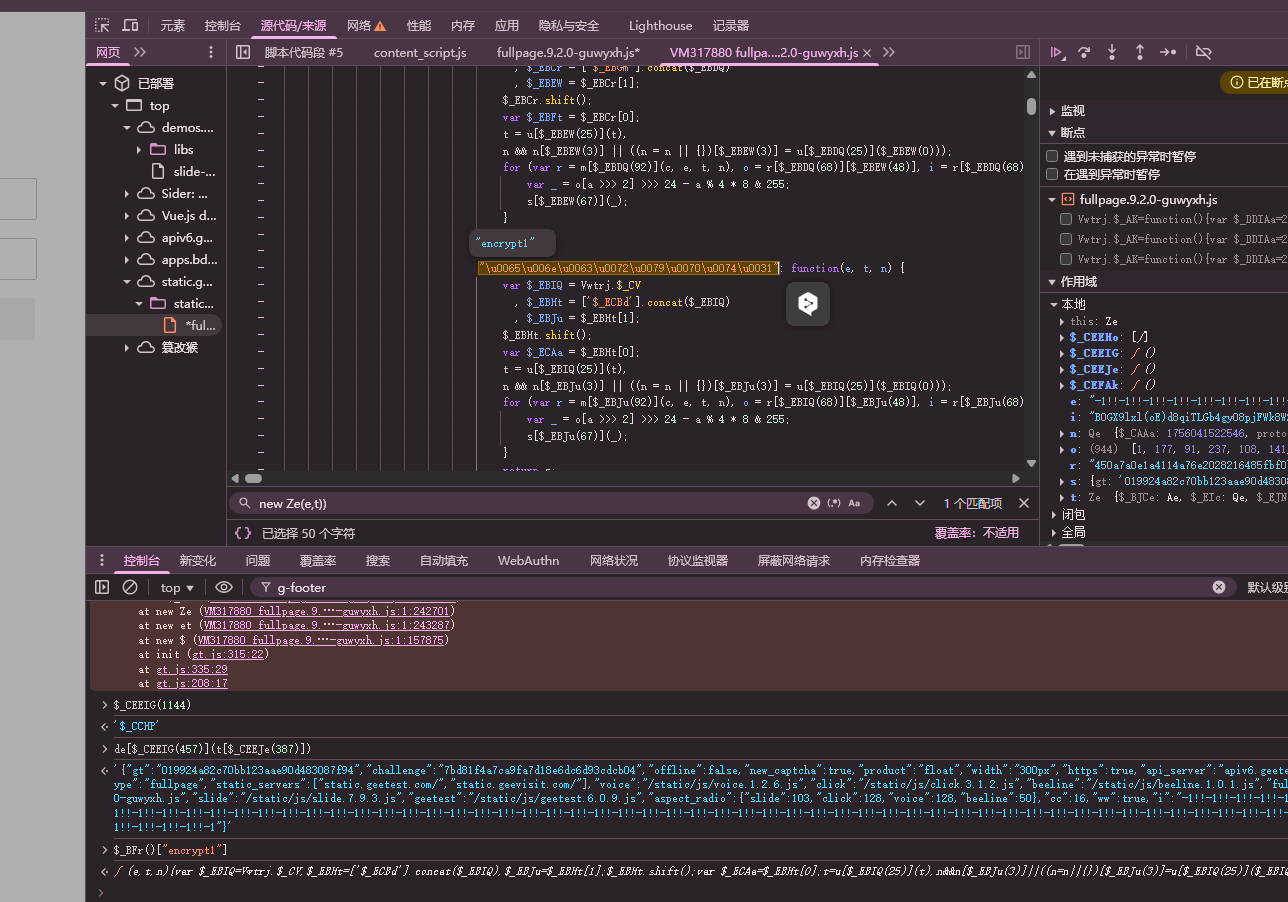
Task: Open gt.js:208:17 stack trace link
Action: (x=191, y=683)
